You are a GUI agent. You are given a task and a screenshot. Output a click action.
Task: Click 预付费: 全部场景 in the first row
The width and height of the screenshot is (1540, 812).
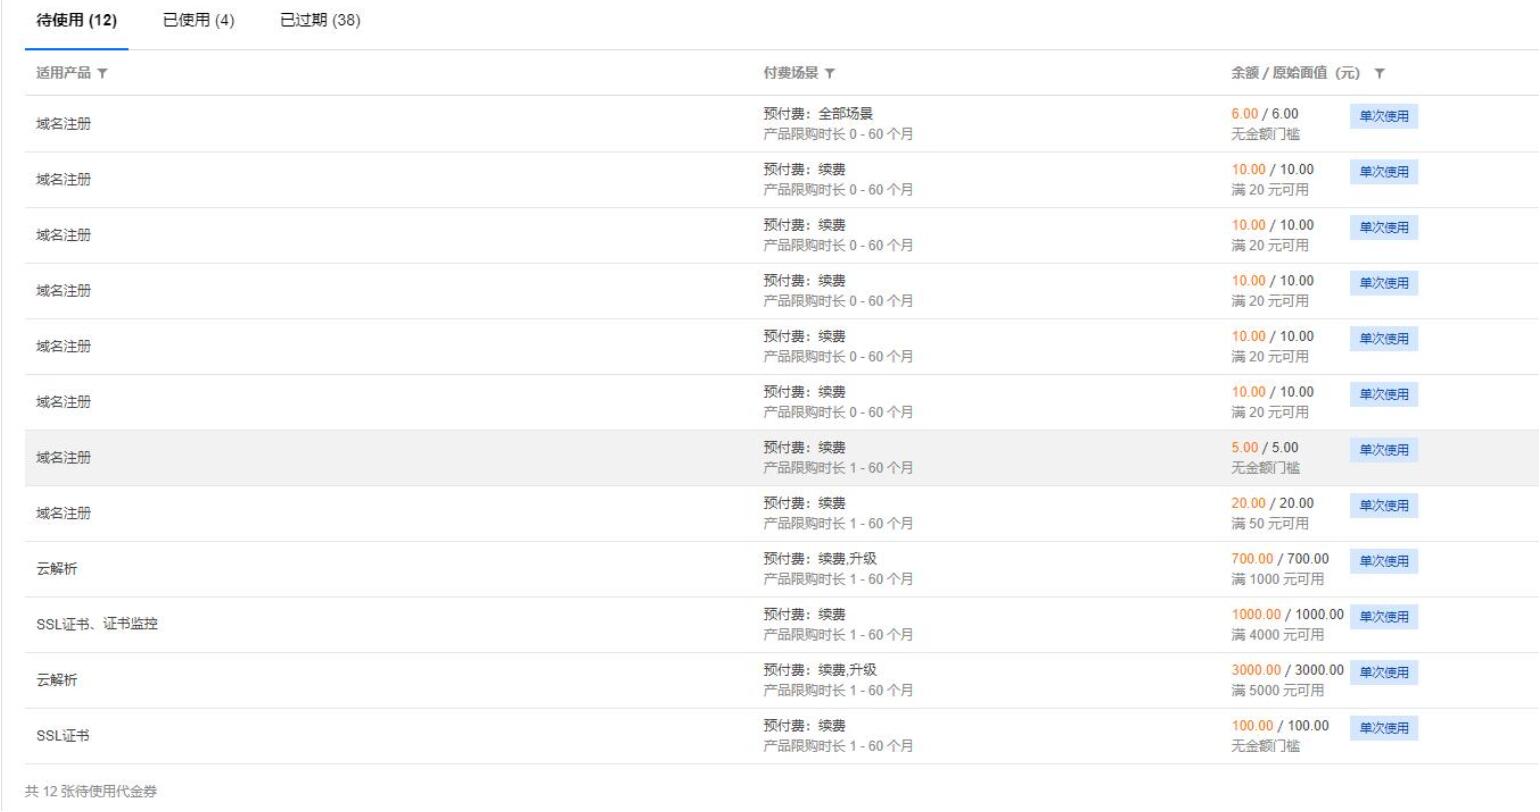click(x=818, y=114)
